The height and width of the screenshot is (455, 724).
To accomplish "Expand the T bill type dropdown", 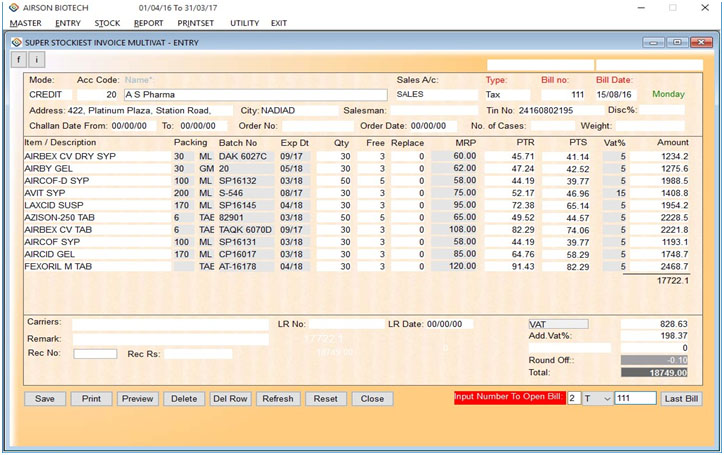I will click(606, 398).
